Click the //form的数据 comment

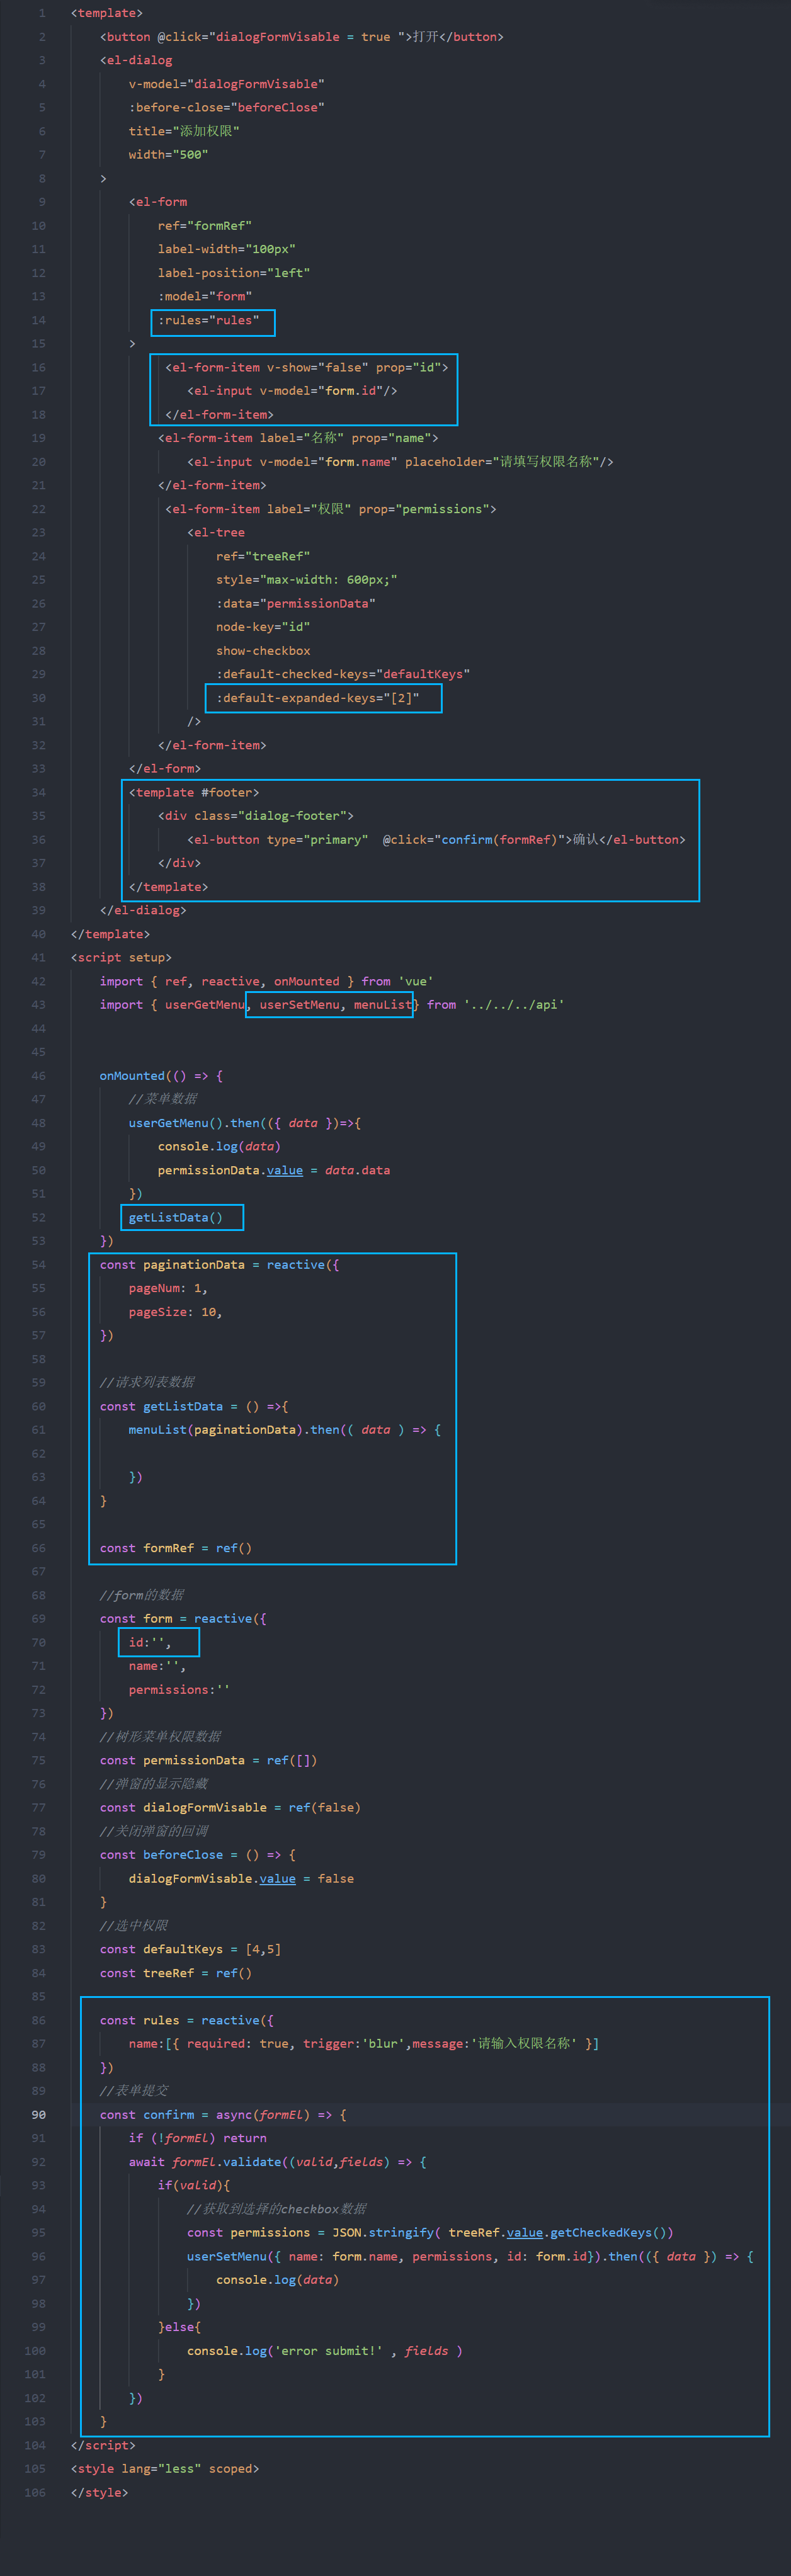(x=142, y=1595)
